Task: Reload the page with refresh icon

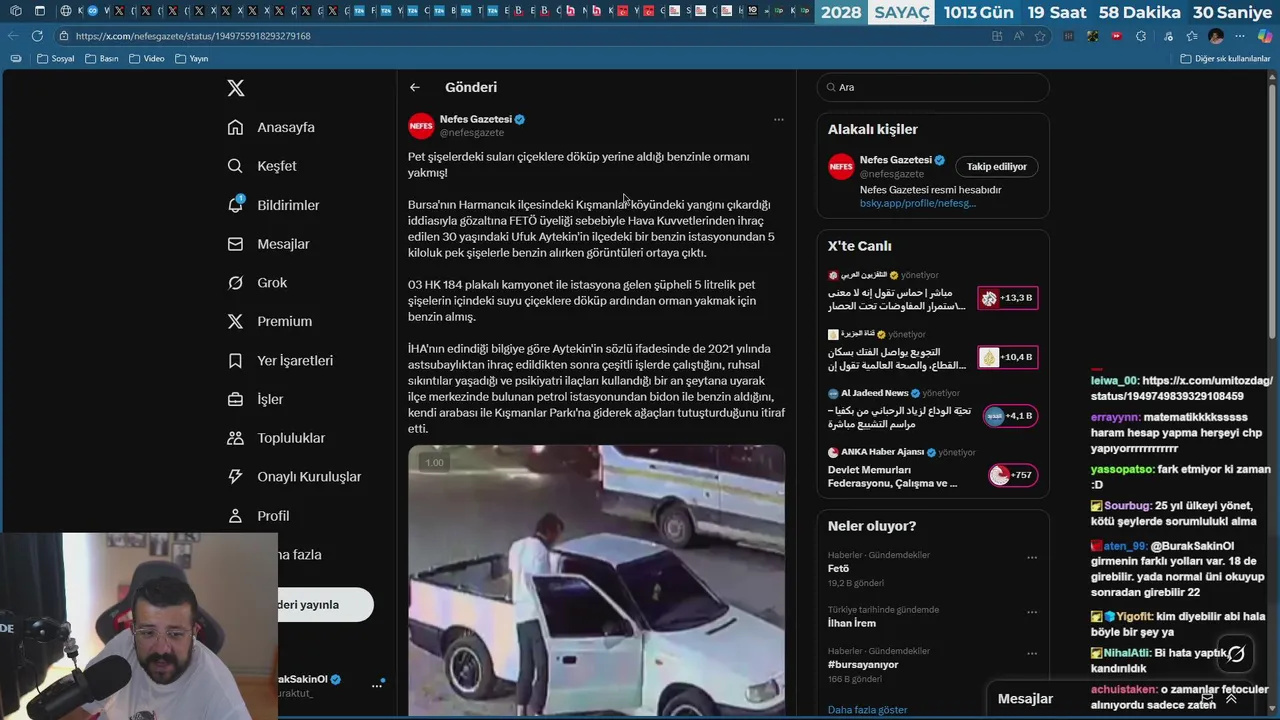Action: (37, 36)
